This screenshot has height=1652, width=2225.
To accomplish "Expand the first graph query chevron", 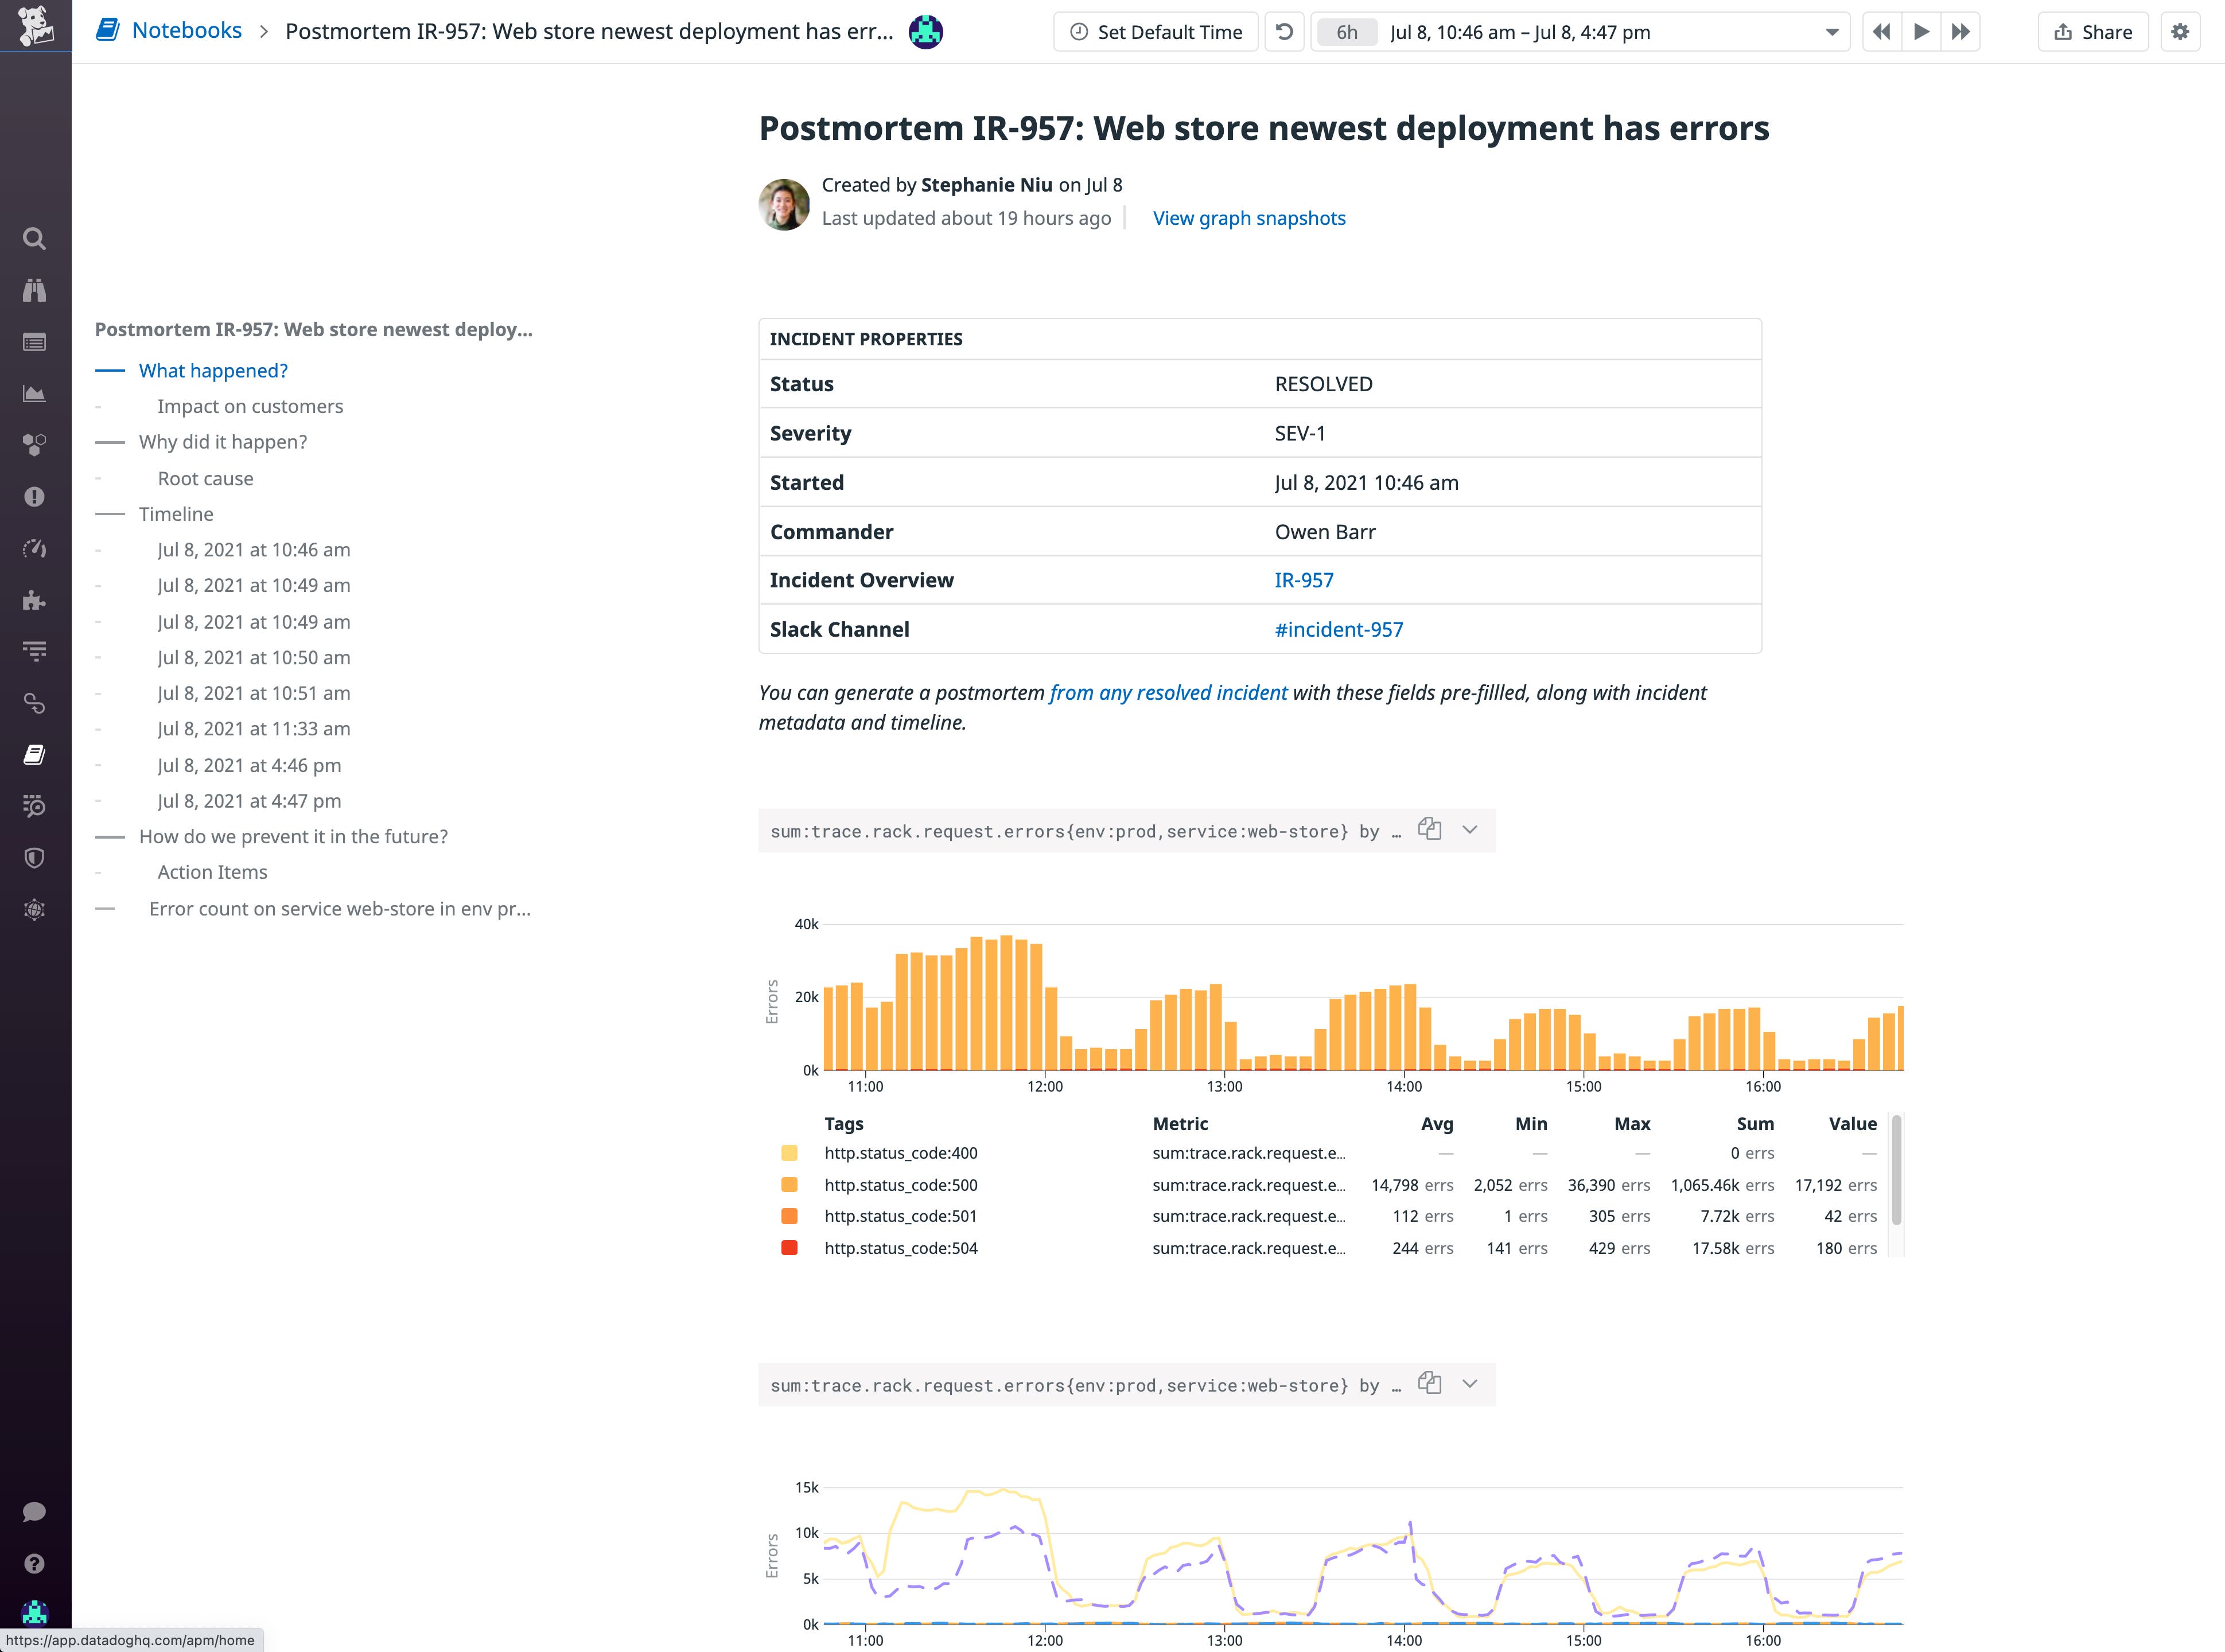I will (x=1469, y=830).
